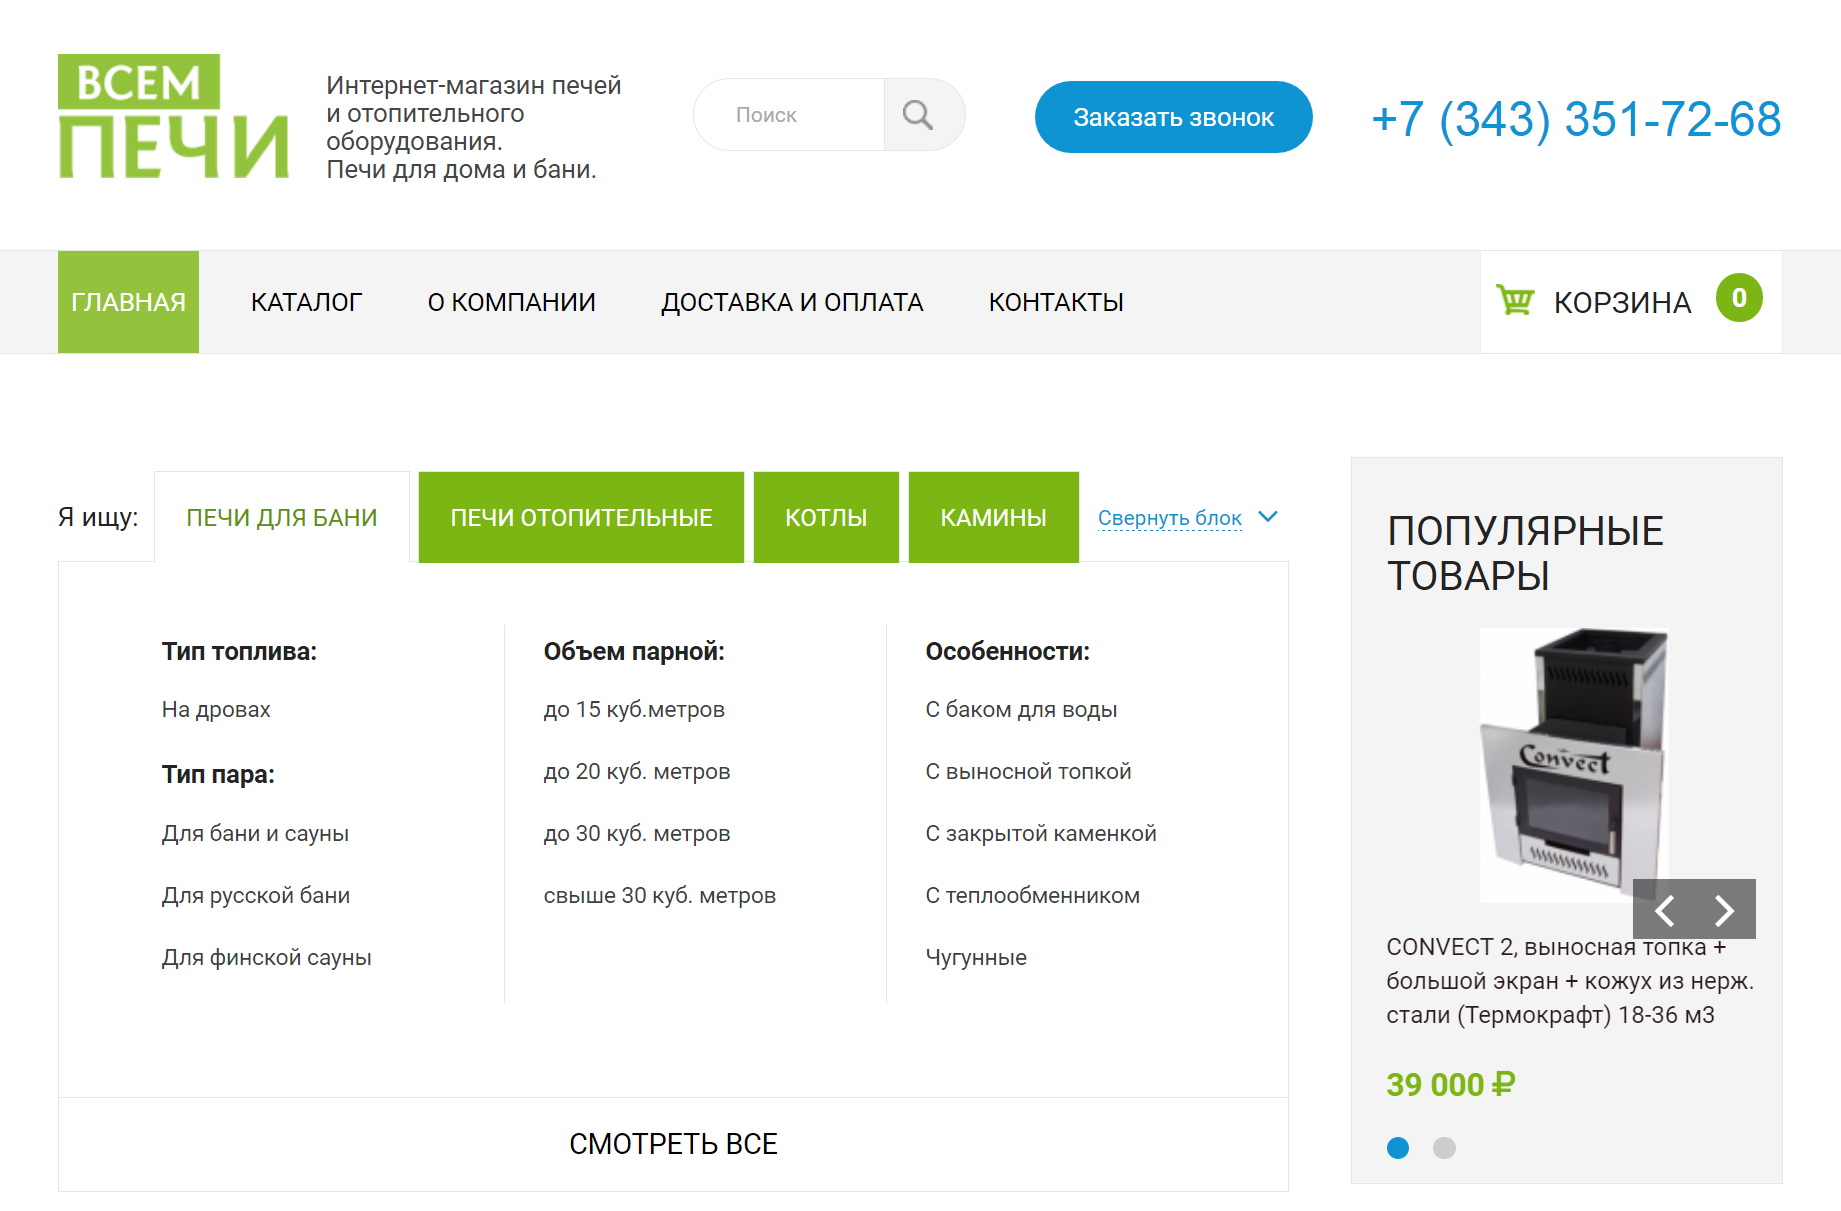Open the Главная menu item
Viewport: 1841px width, 1211px height.
128,302
